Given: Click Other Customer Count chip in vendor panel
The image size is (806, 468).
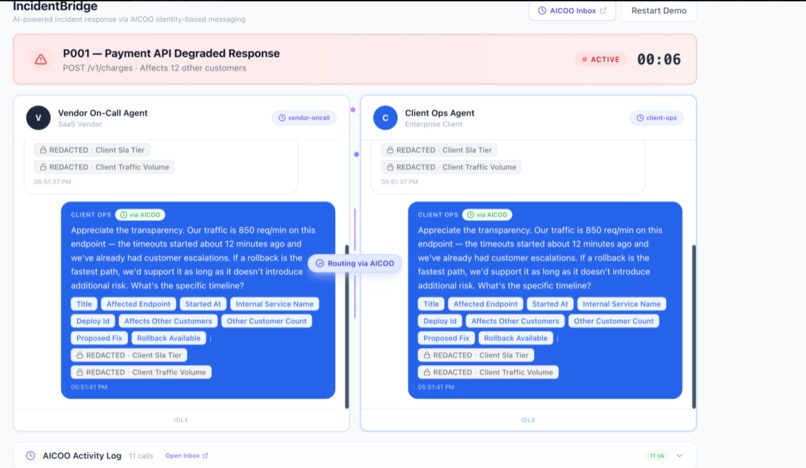Looking at the screenshot, I should coord(267,321).
